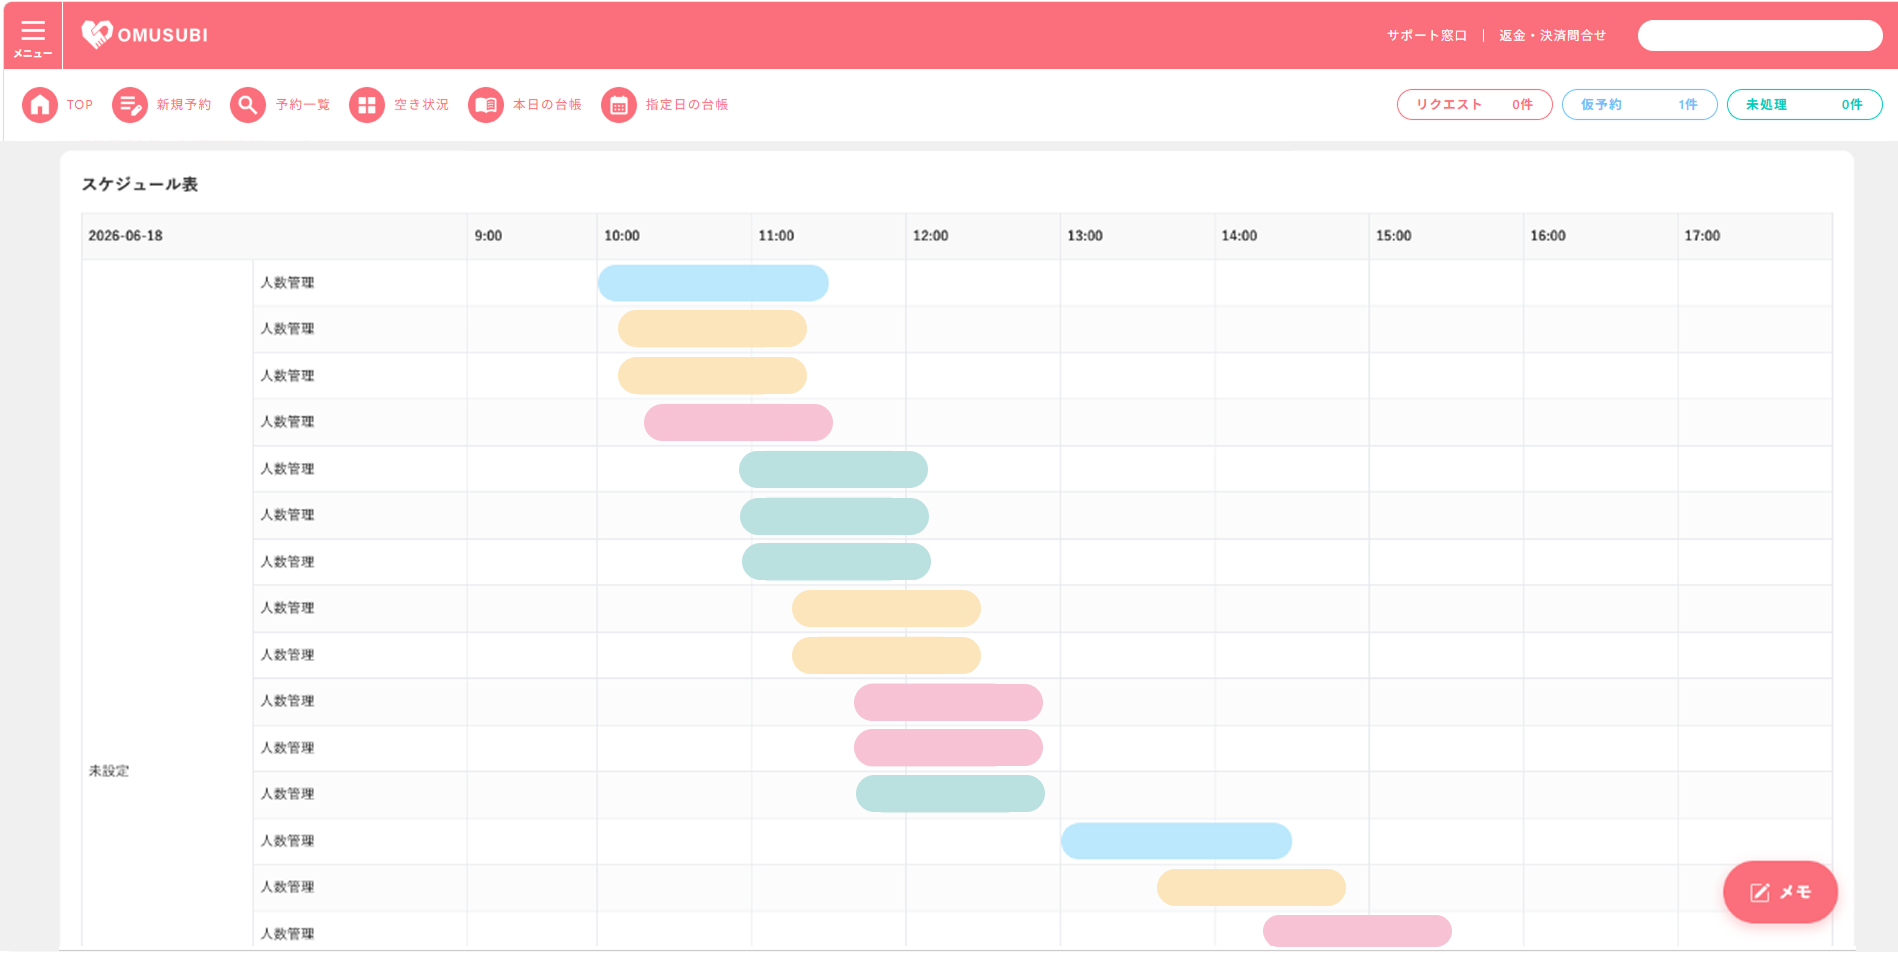Image resolution: width=1898 pixels, height=954 pixels.
Task: Click the 2026-06-18 date header
Action: click(x=125, y=236)
